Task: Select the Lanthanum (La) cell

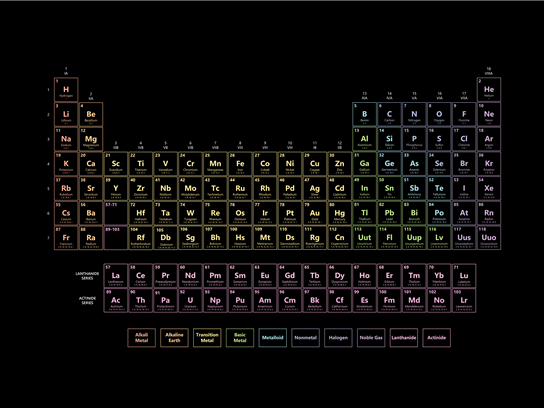Action: coord(116,276)
